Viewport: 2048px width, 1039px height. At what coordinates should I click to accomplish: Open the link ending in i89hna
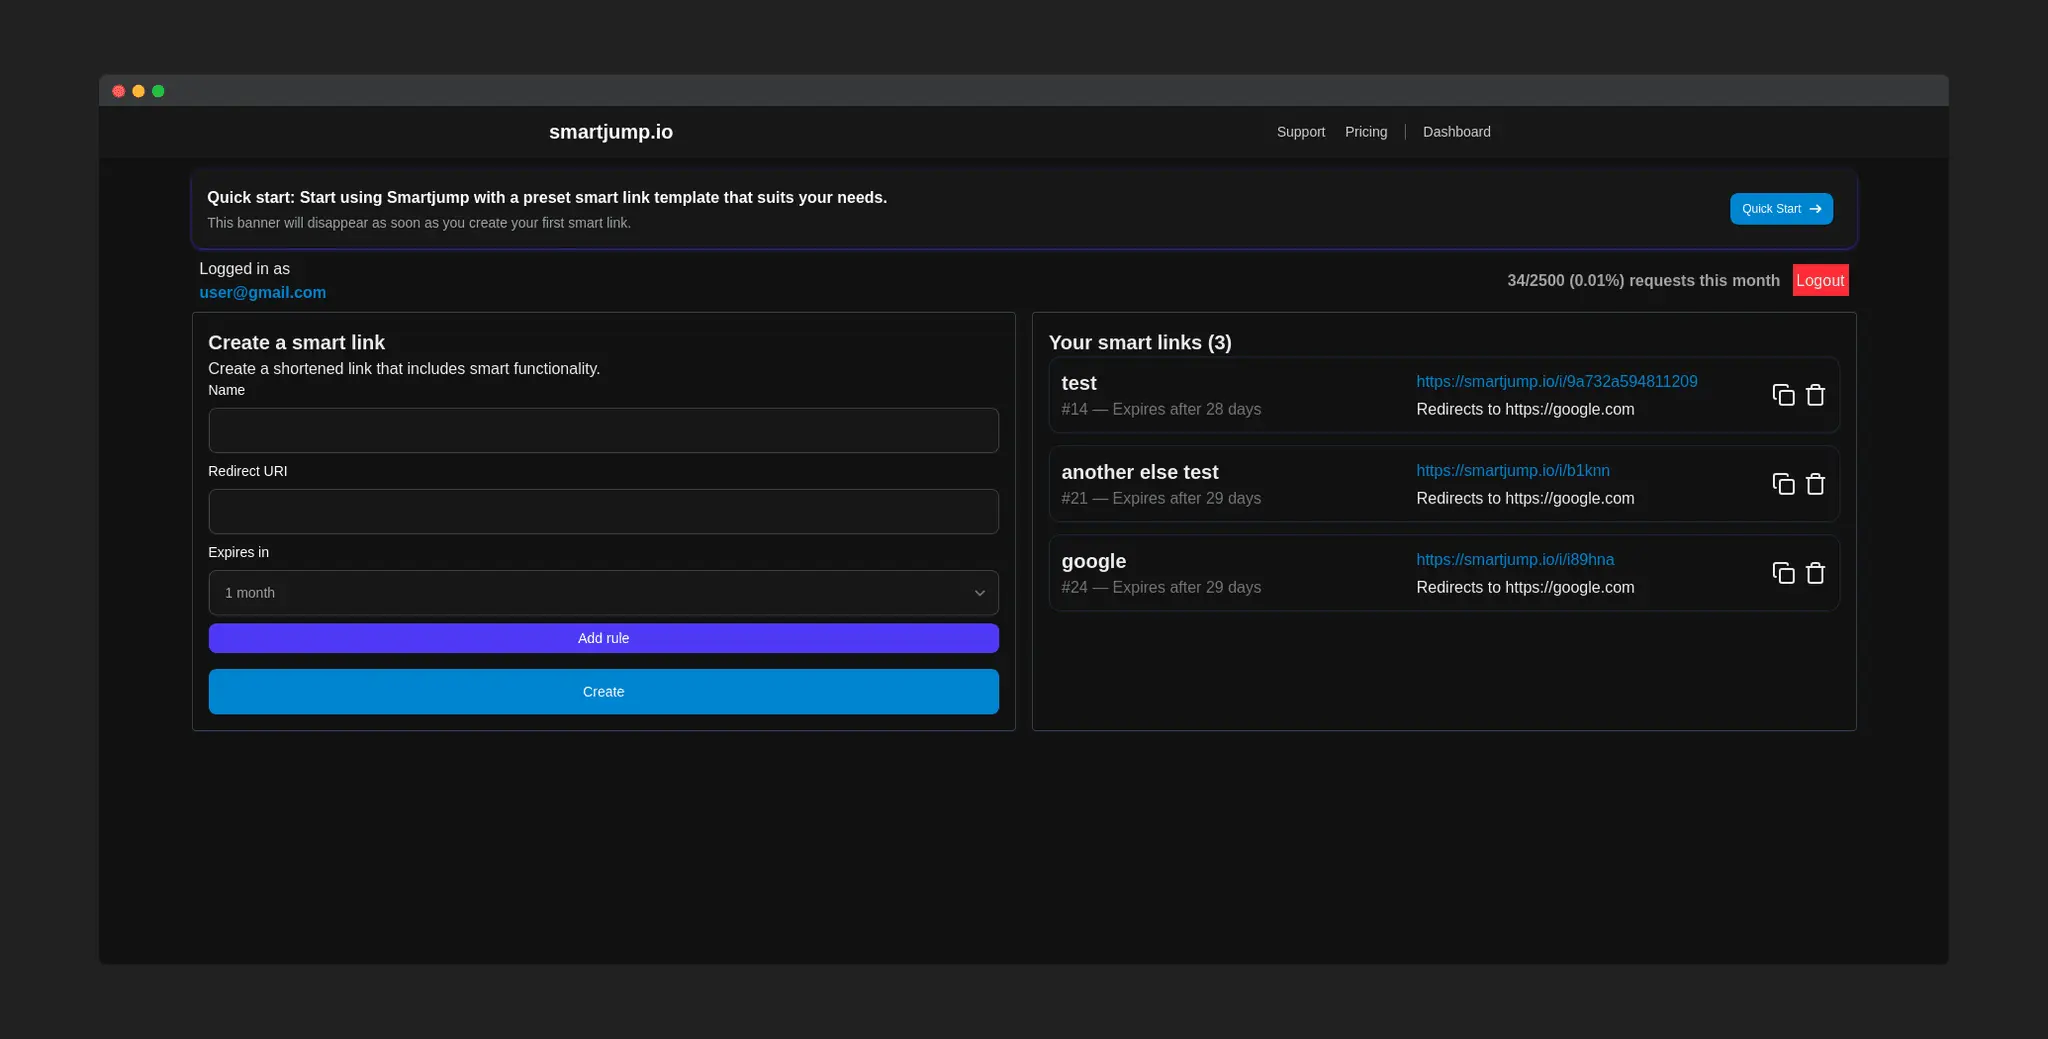1515,559
